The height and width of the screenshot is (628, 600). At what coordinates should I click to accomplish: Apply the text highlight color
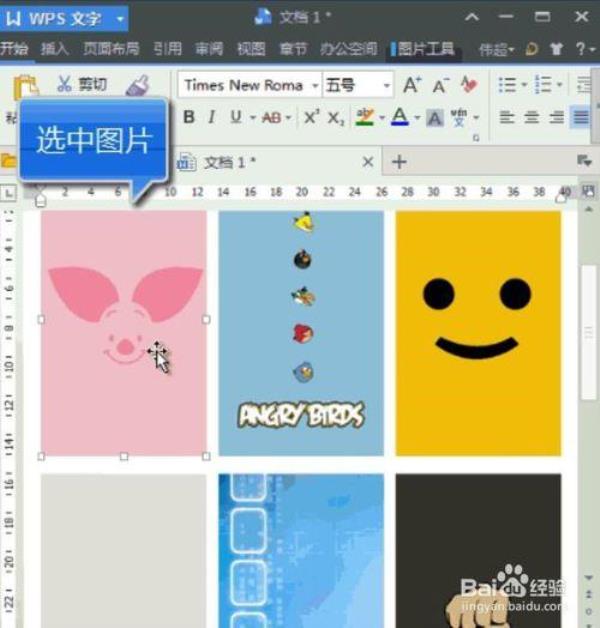click(x=365, y=117)
